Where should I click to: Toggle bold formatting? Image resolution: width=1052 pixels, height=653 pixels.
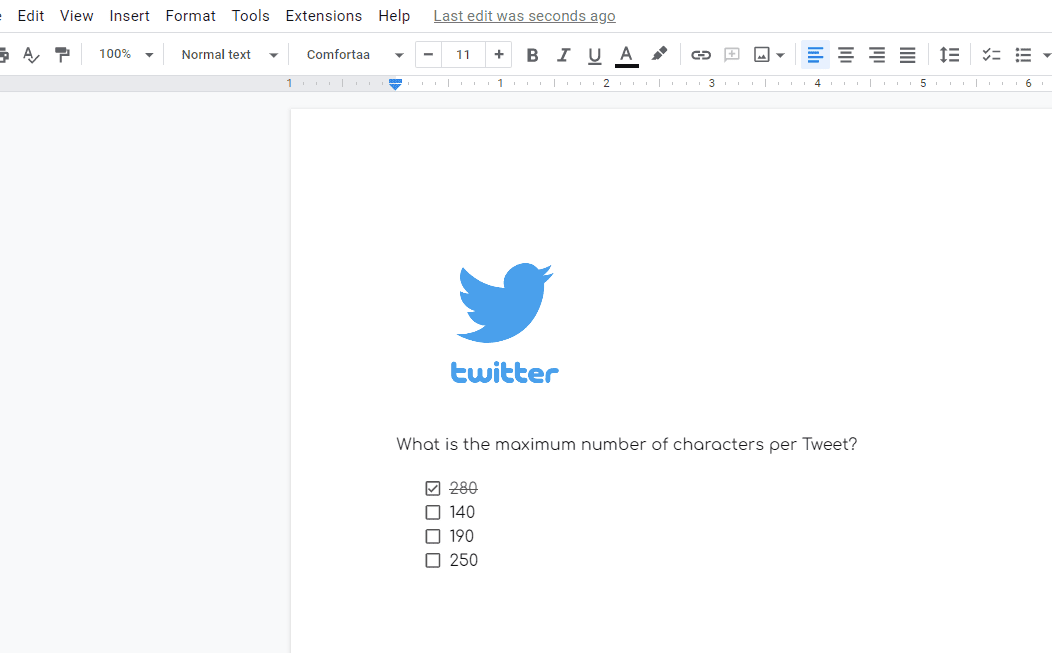[x=532, y=55]
